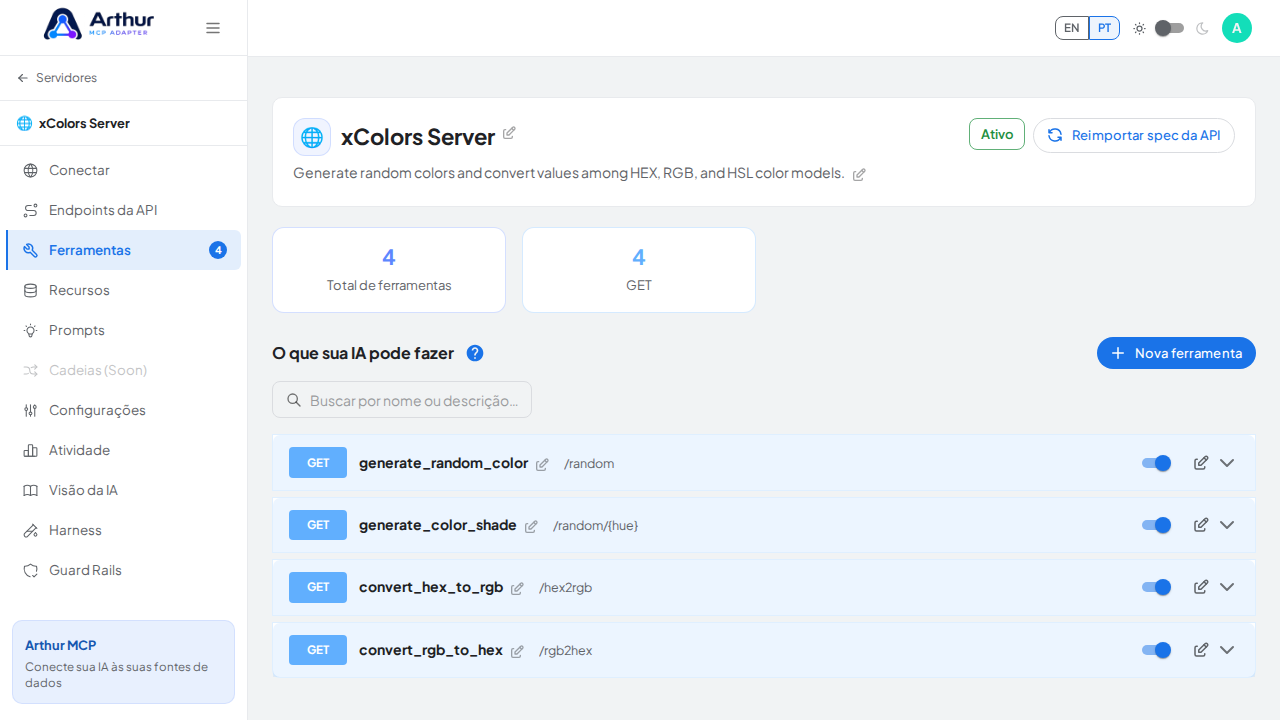The height and width of the screenshot is (720, 1280).
Task: Open the editor for the generate_random_color tool
Action: [x=1201, y=463]
